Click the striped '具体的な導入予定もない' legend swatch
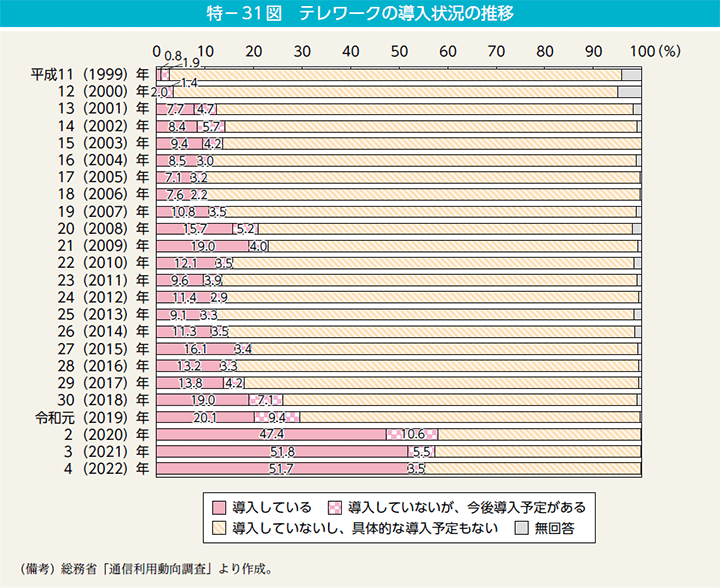The image size is (720, 588). click(x=219, y=528)
